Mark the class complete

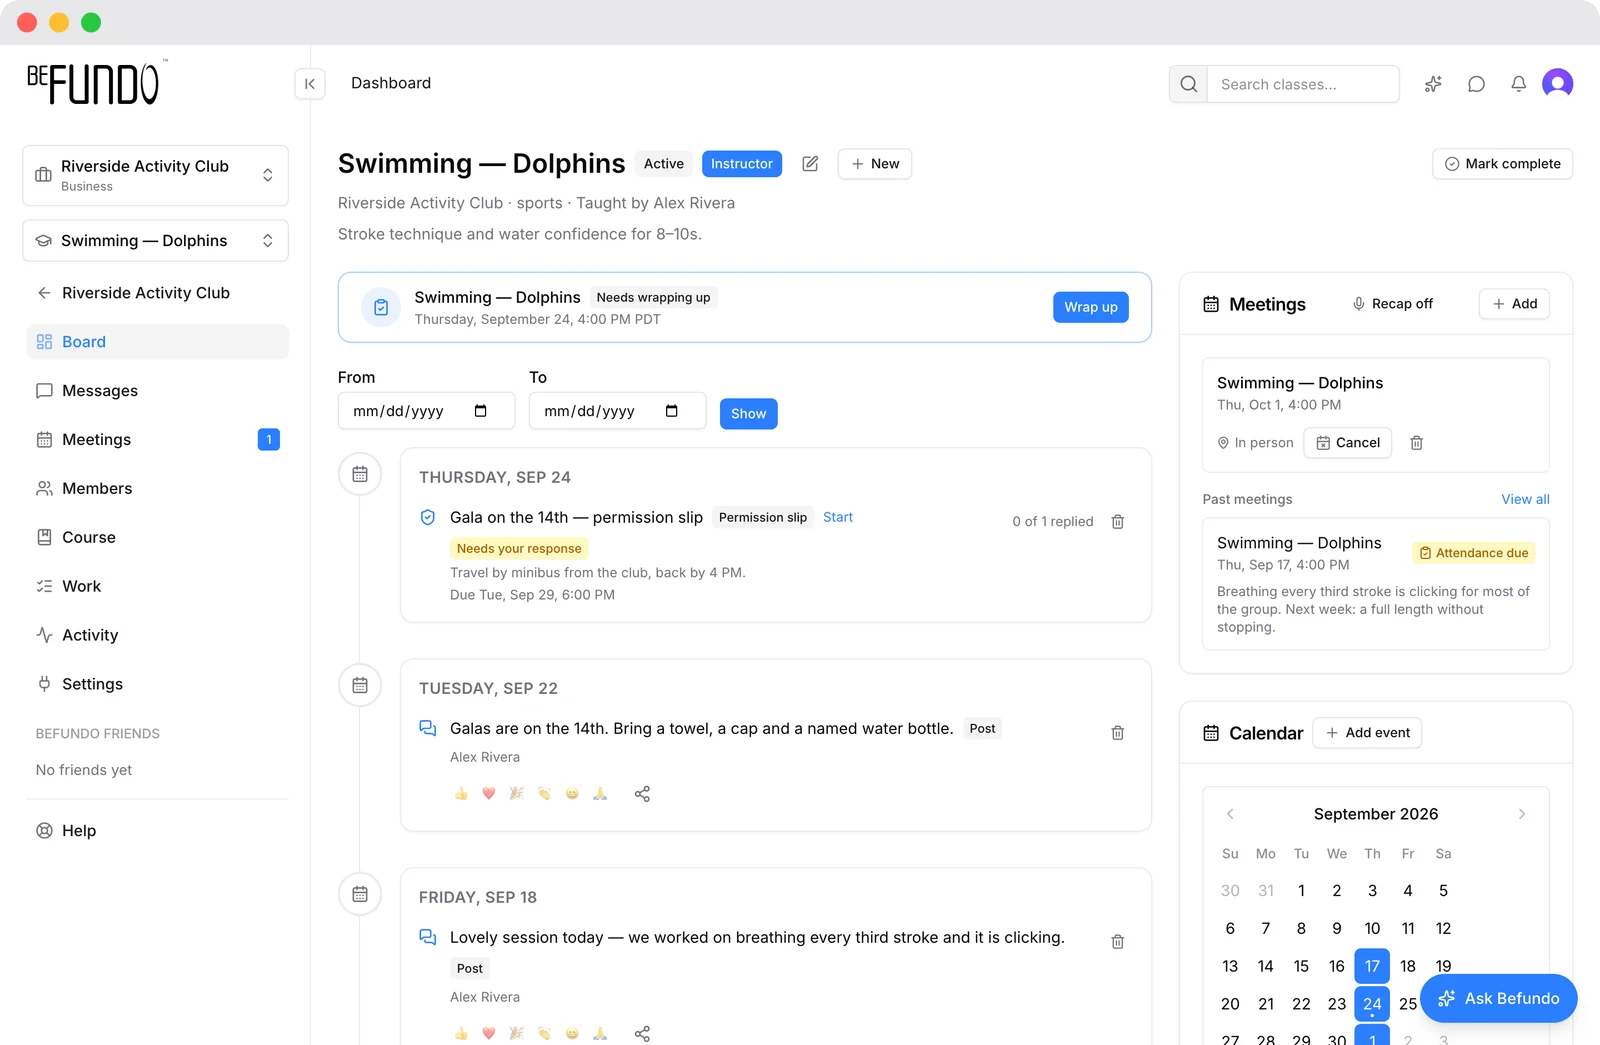(1502, 164)
